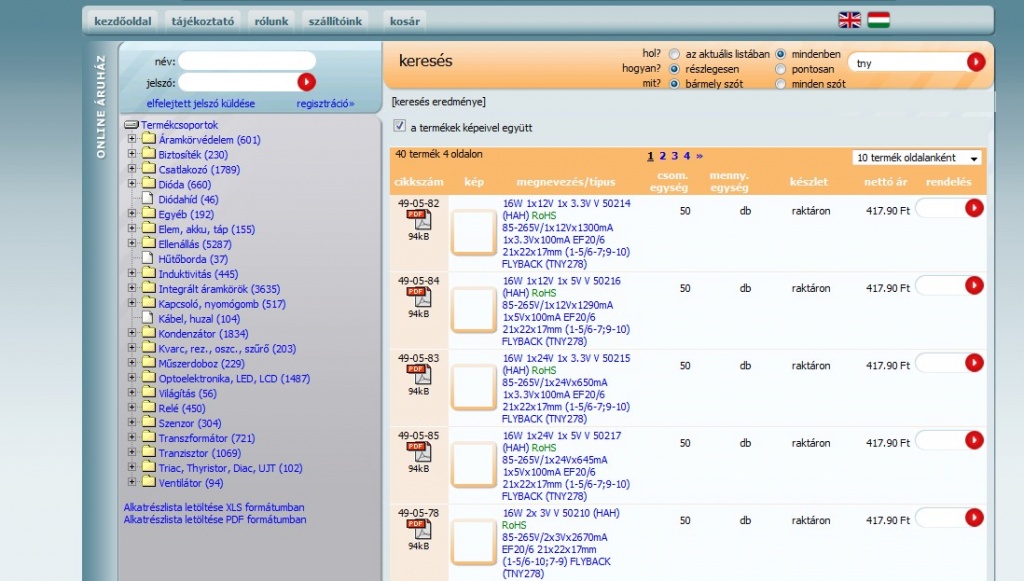
Task: Open the '10 termék oldalanként' dropdown
Action: 916,158
